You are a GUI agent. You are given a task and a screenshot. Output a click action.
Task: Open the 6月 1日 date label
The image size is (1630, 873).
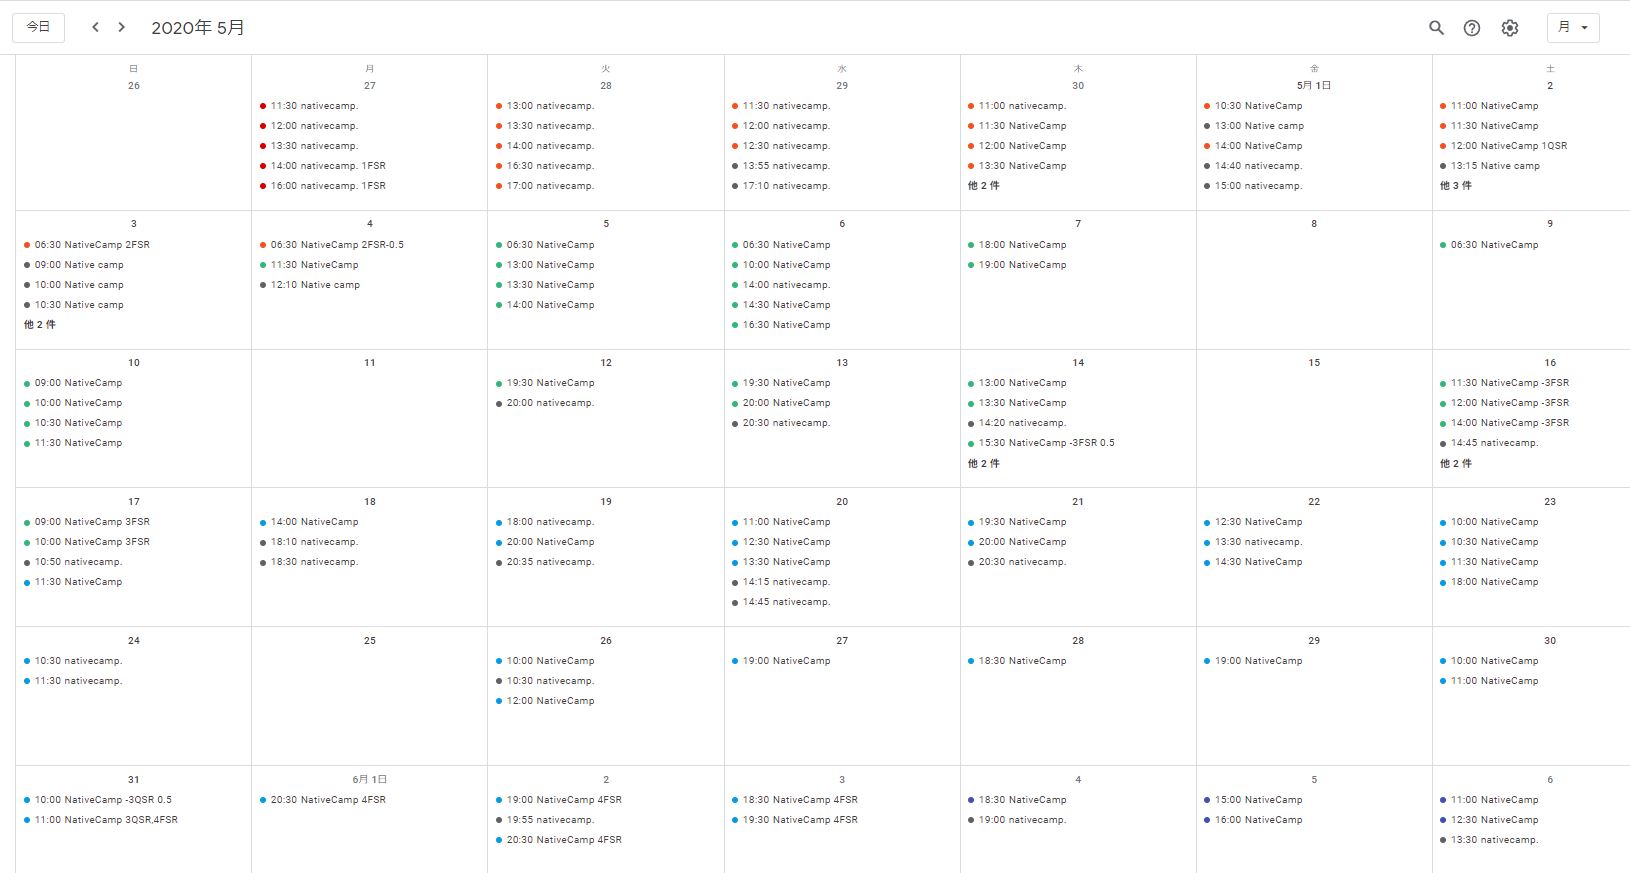(370, 780)
